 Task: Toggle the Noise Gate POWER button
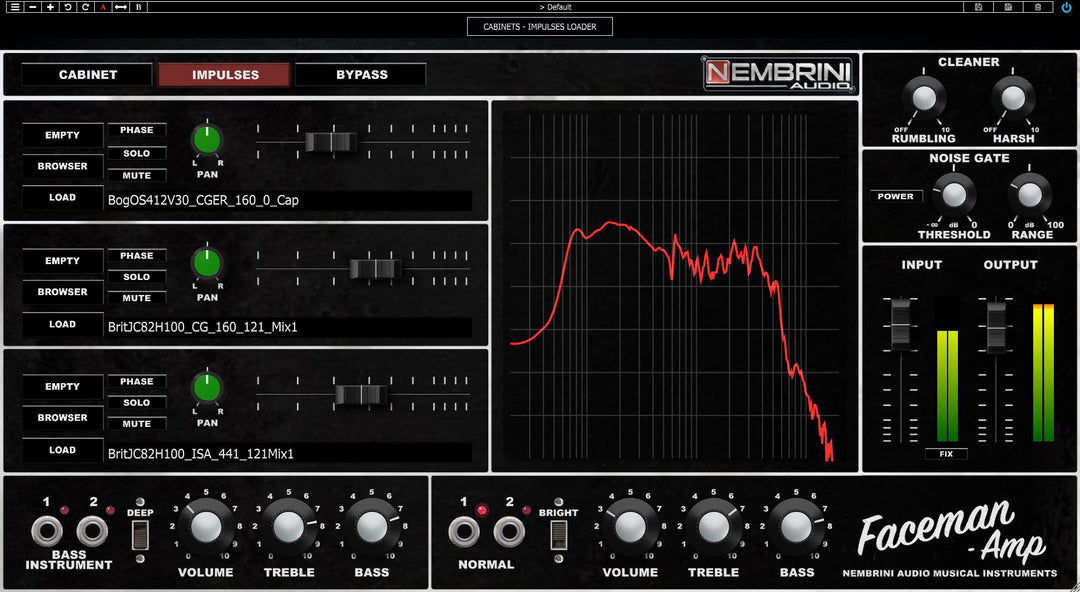[895, 196]
